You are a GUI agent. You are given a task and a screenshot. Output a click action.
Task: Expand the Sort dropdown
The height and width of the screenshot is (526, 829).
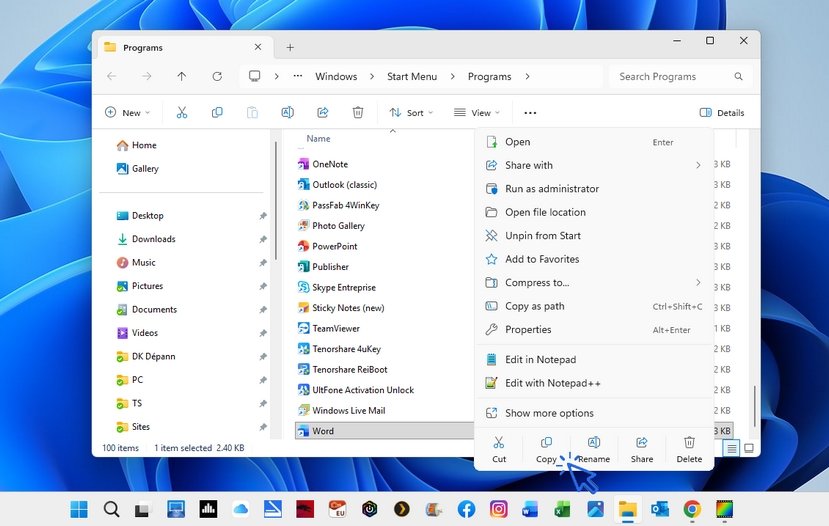pos(410,113)
